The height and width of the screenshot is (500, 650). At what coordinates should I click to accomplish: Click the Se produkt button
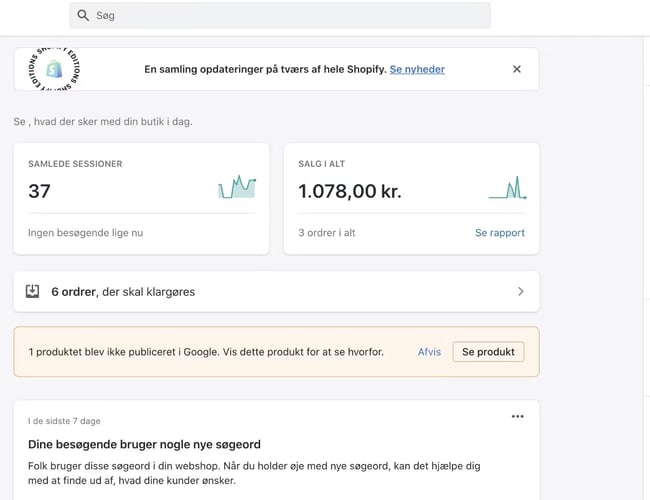[x=488, y=352]
